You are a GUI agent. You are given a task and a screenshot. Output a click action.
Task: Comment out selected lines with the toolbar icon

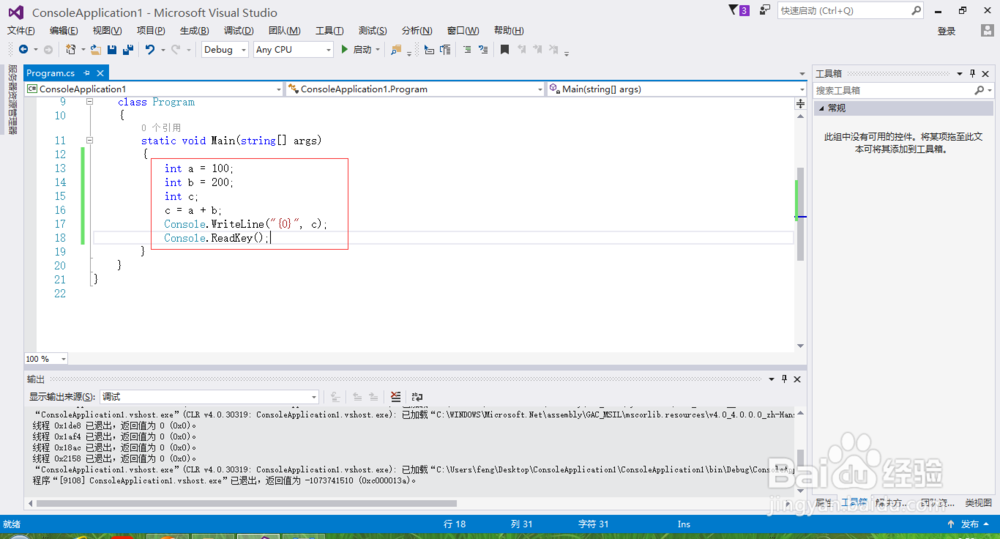pyautogui.click(x=467, y=49)
